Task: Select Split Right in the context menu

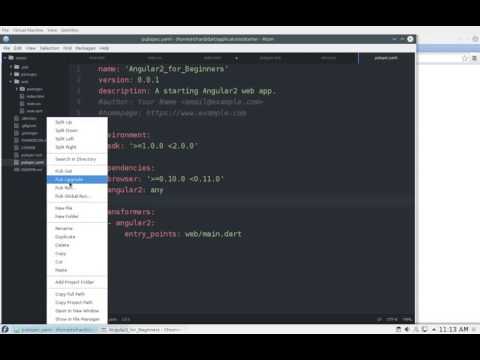Action: [77, 147]
